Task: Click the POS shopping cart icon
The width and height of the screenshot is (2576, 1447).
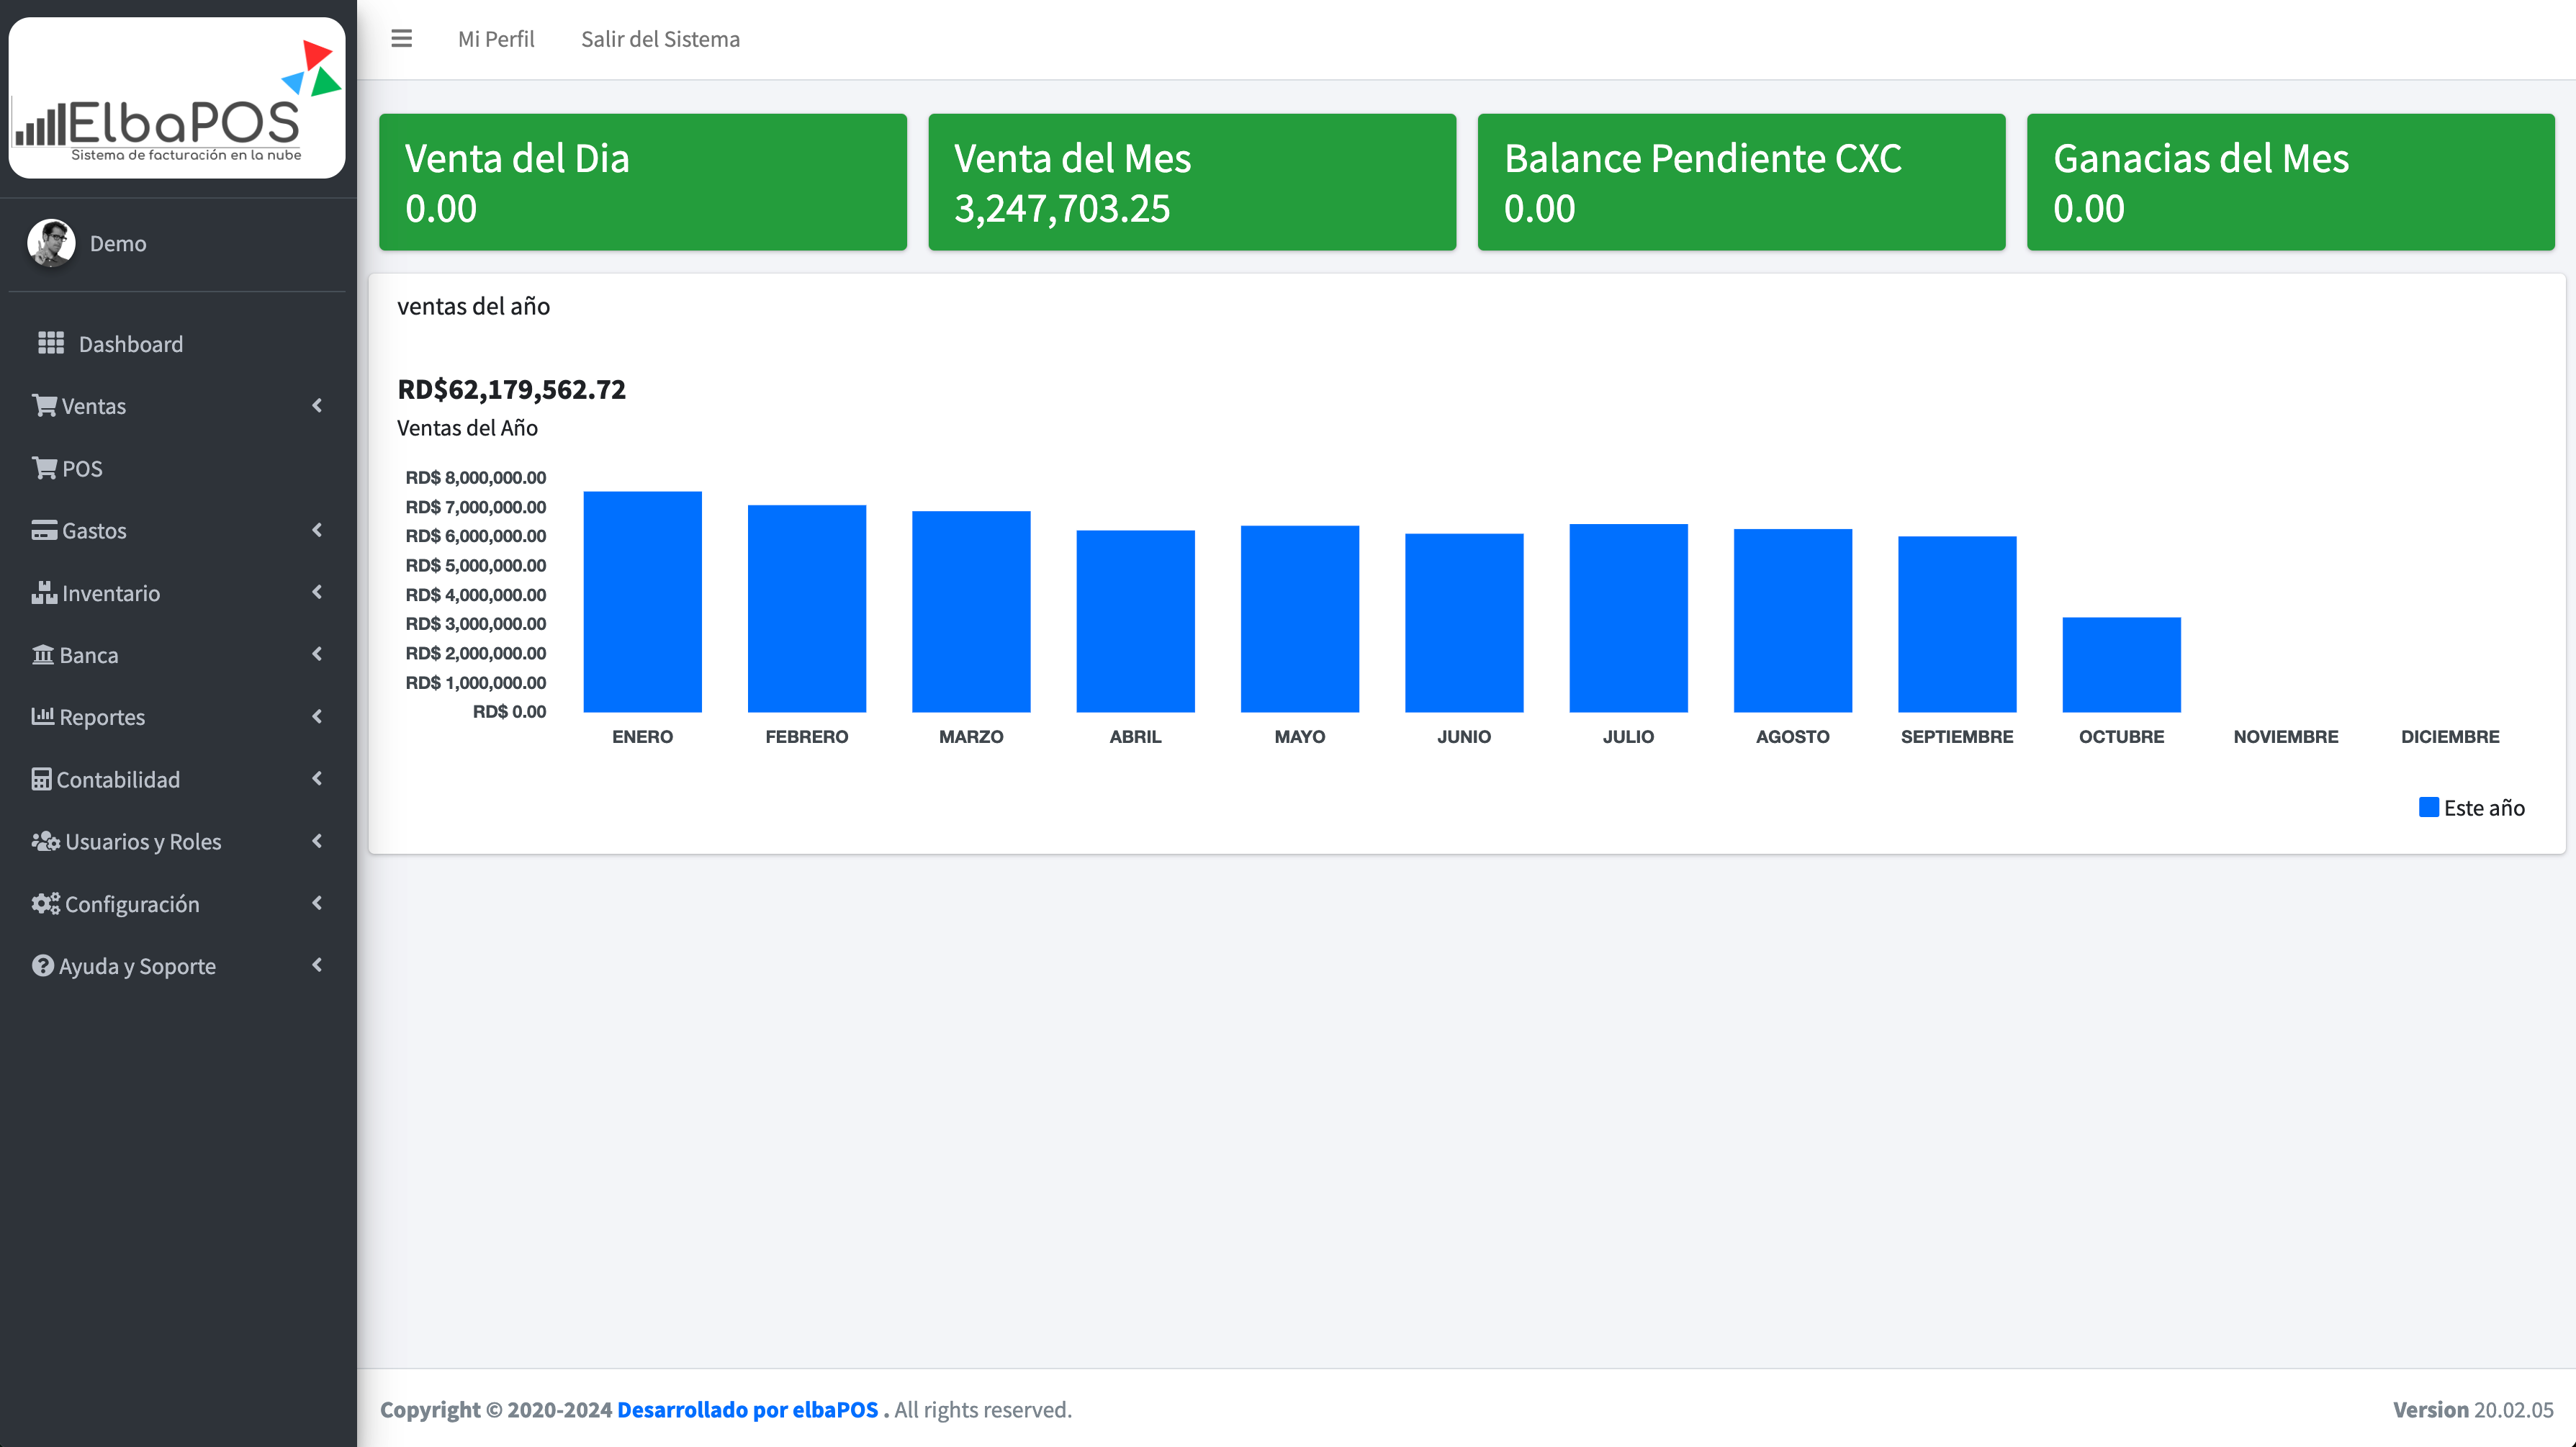Action: tap(44, 468)
